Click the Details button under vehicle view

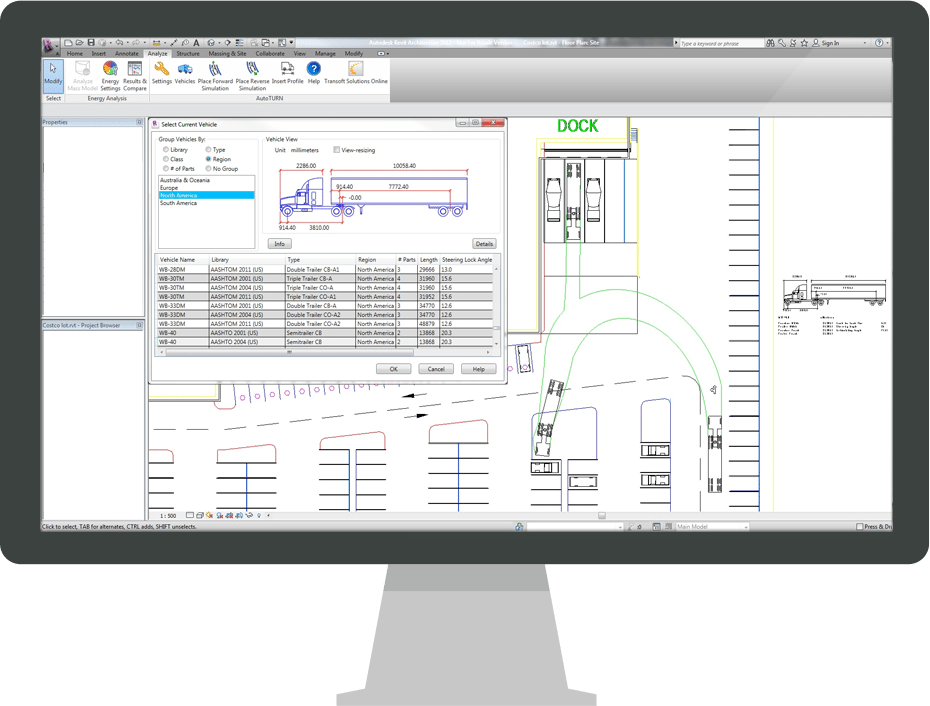pyautogui.click(x=484, y=244)
